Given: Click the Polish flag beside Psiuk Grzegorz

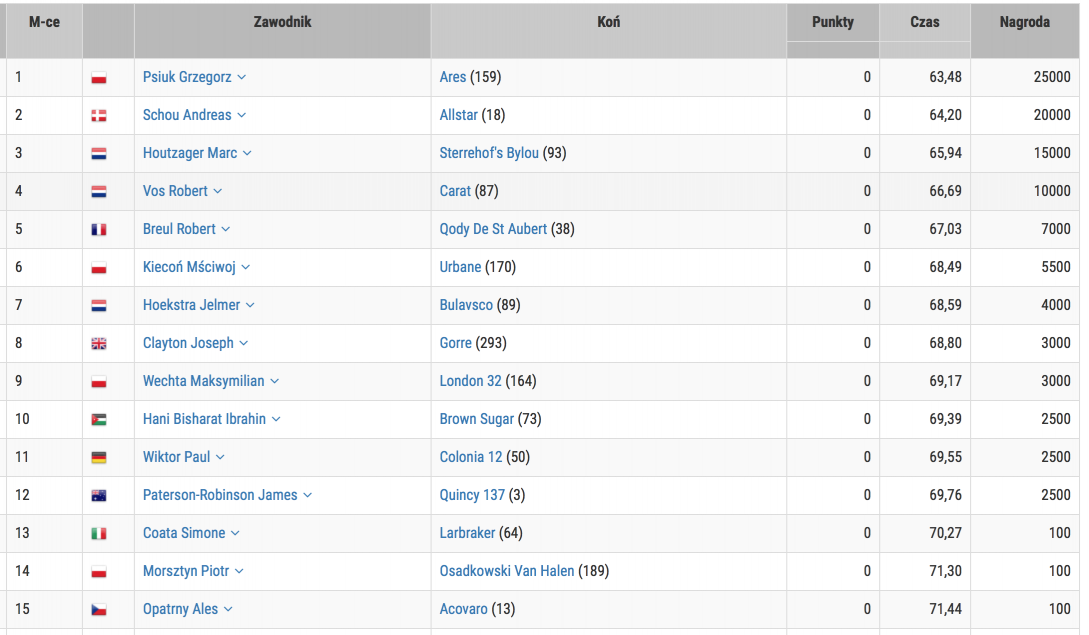Looking at the screenshot, I should [99, 78].
